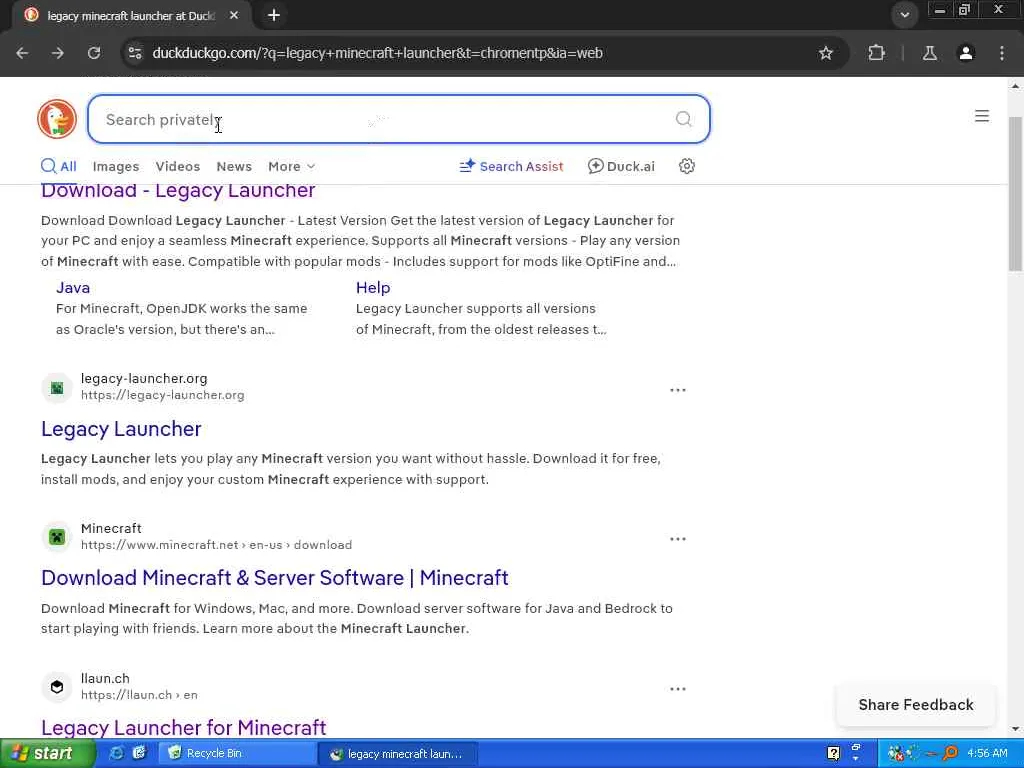Switch to the Images tab
Image resolution: width=1024 pixels, height=768 pixels.
pyautogui.click(x=116, y=167)
